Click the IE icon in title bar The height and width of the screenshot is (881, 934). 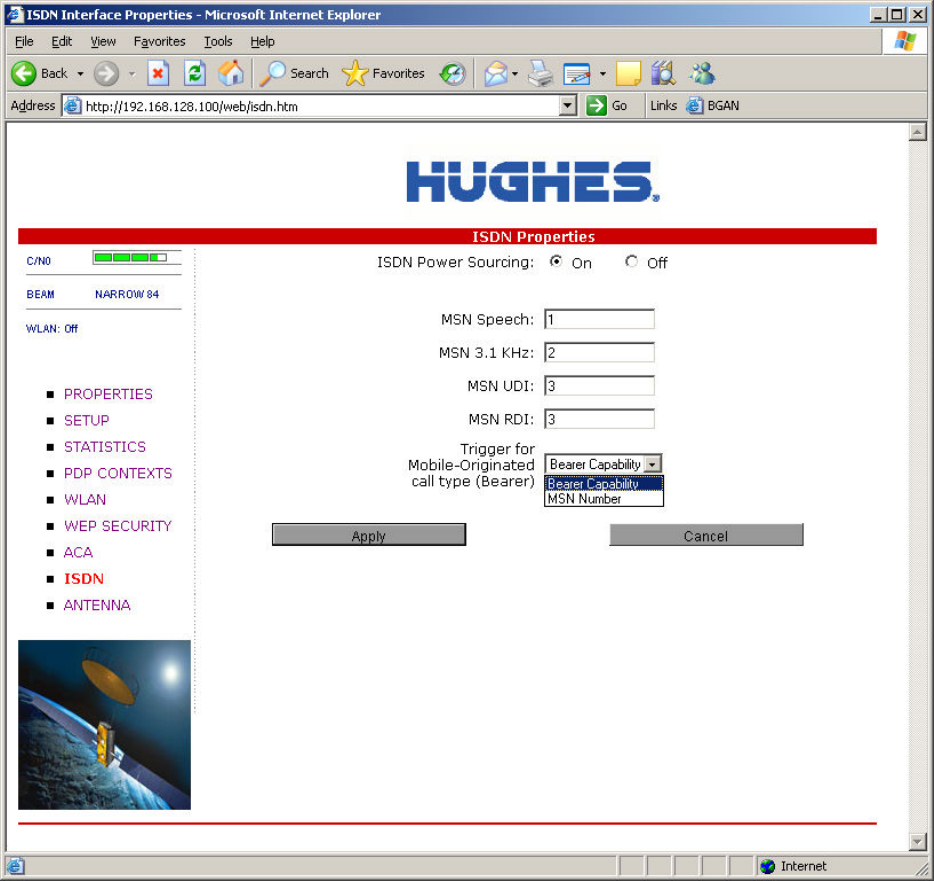click(14, 14)
